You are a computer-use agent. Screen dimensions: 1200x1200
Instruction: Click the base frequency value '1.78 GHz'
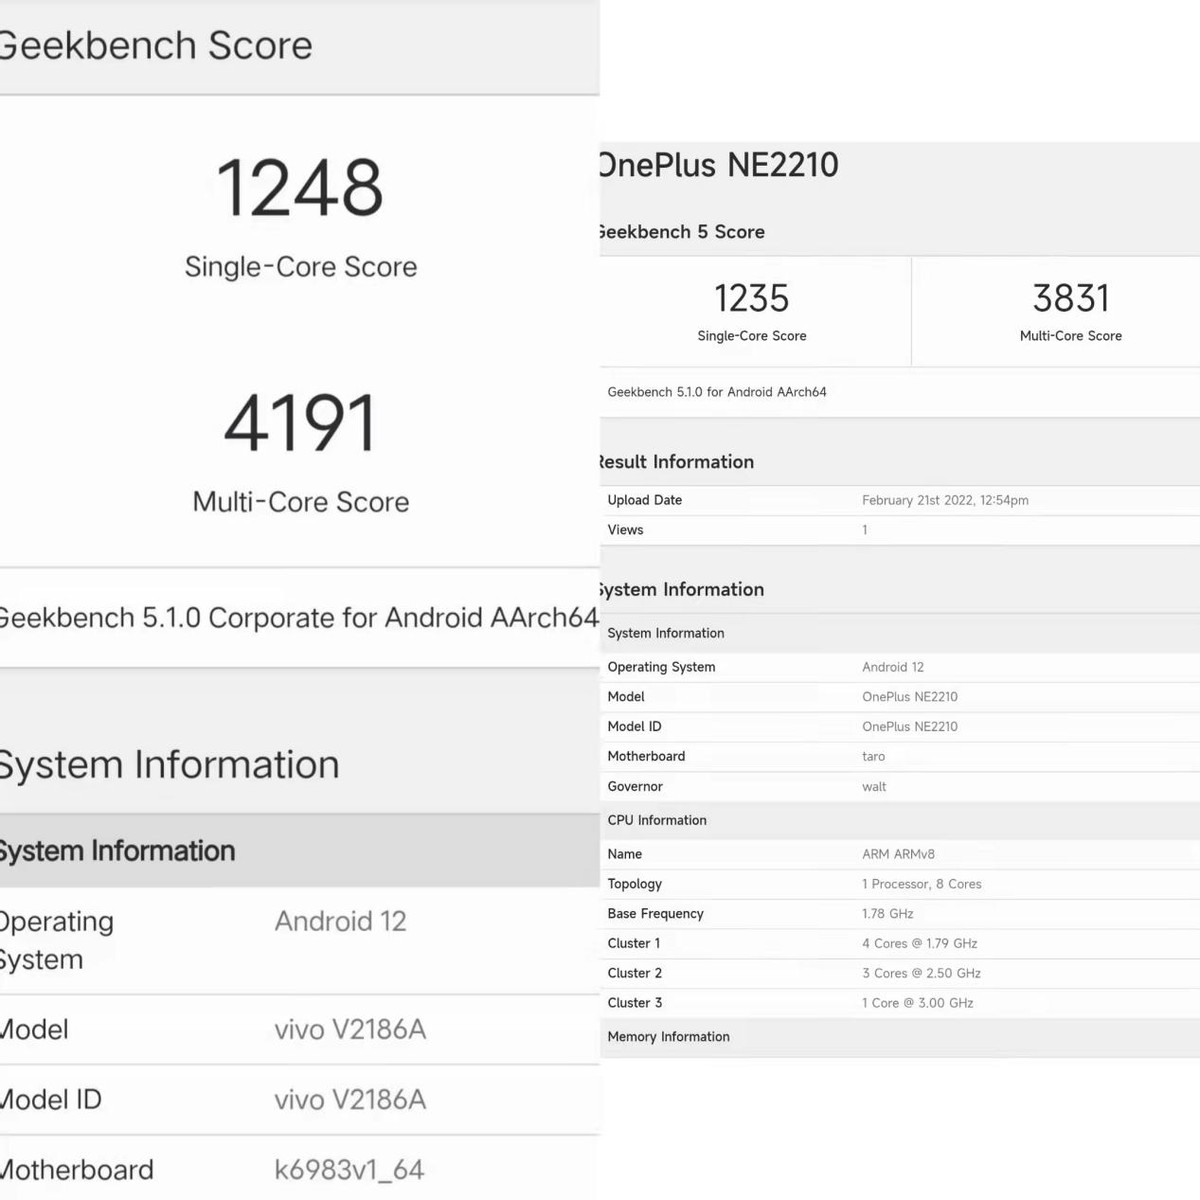click(888, 914)
